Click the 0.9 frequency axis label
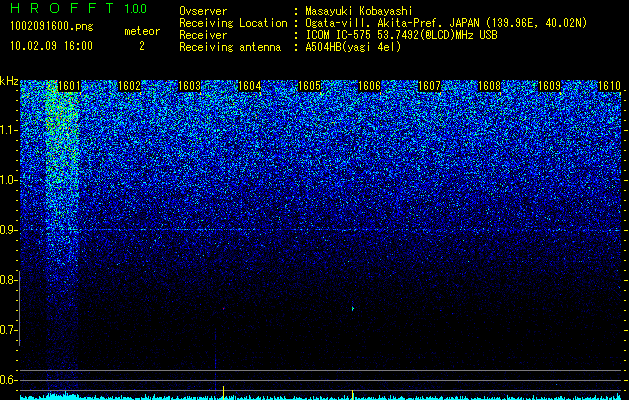 click(8, 230)
